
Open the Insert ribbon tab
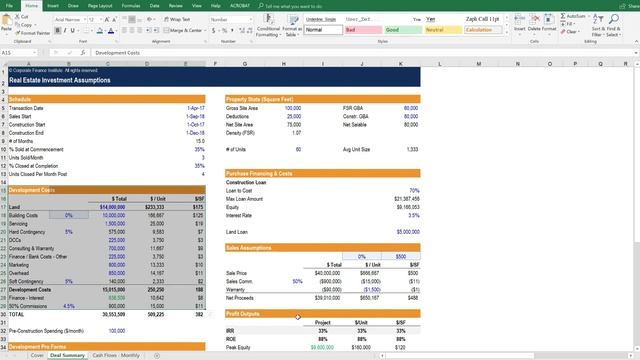[x=53, y=6]
